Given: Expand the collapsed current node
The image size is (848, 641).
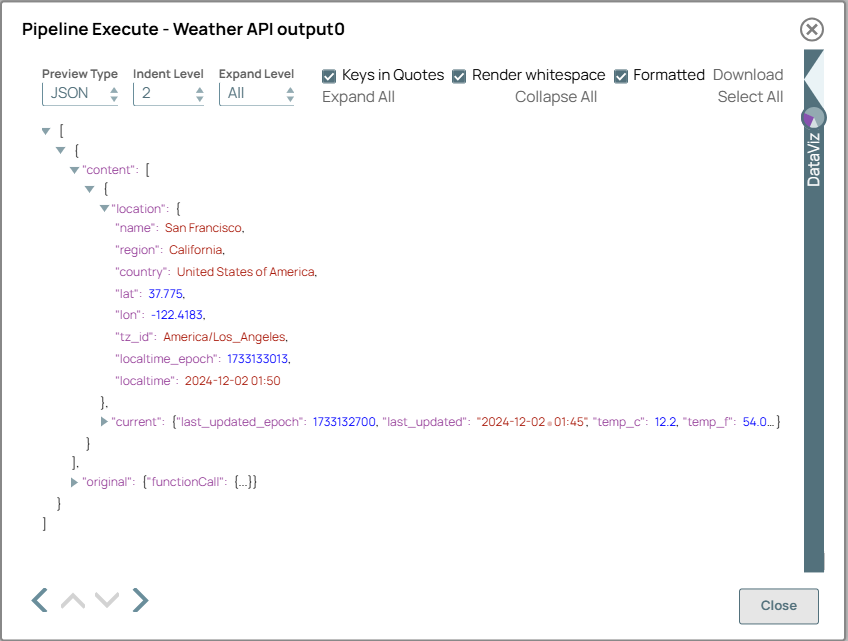Looking at the screenshot, I should coord(103,421).
